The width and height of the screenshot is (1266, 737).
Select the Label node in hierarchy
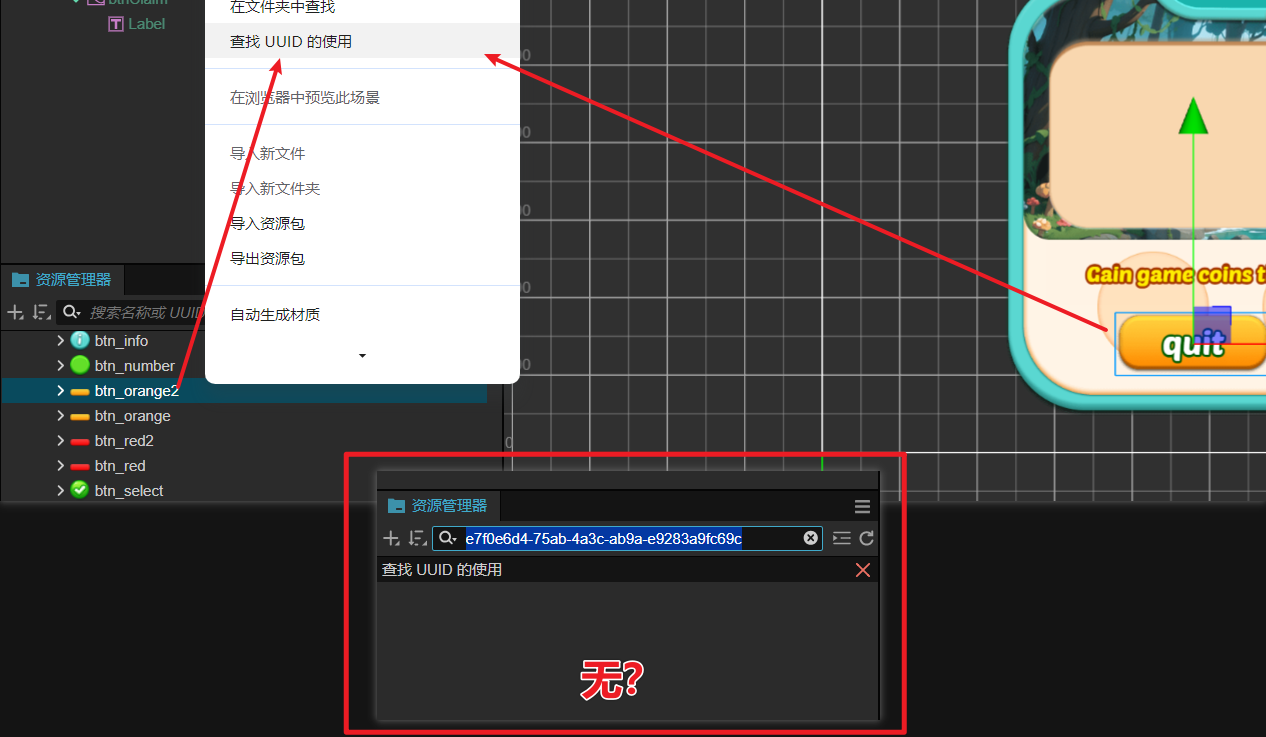pos(147,23)
